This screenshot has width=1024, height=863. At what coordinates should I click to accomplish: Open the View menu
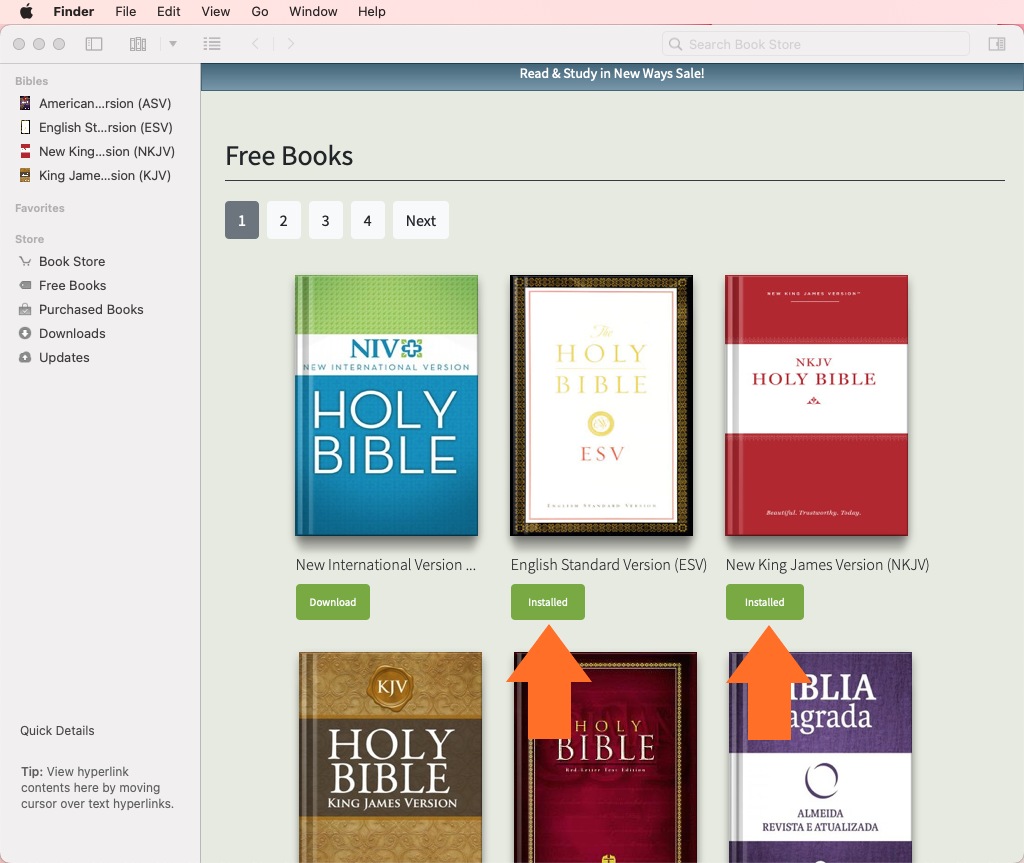point(215,12)
